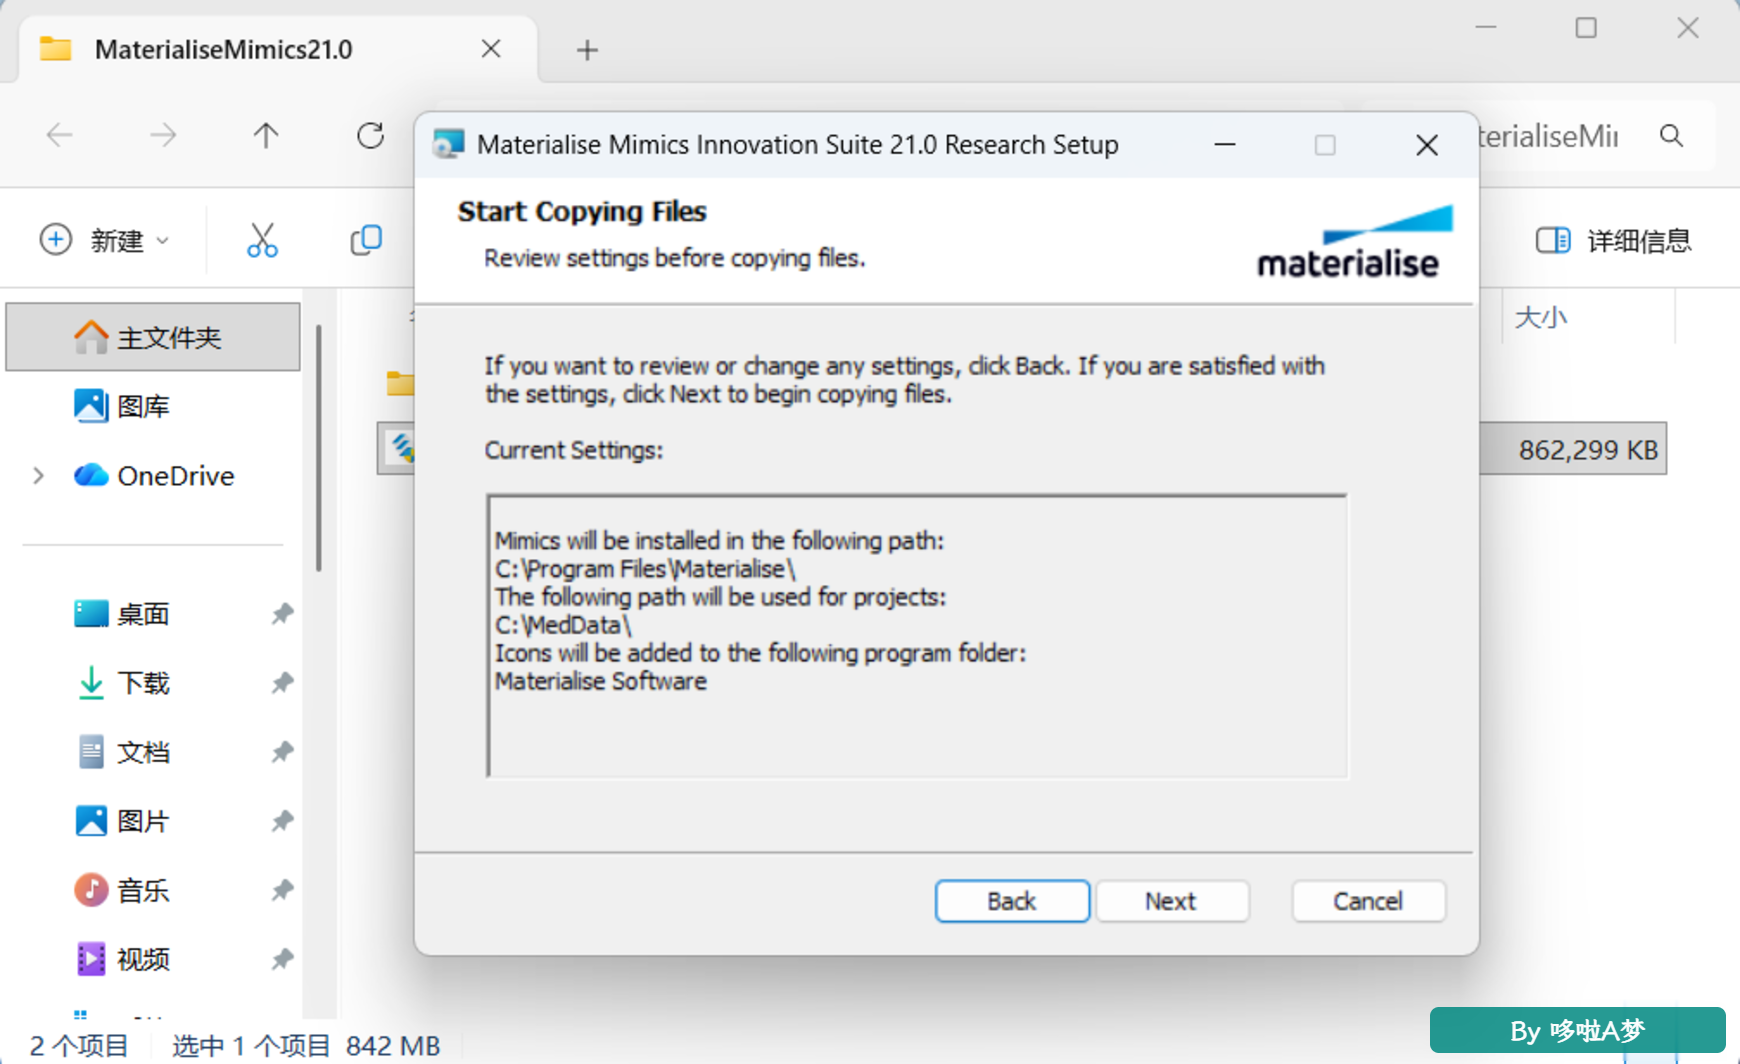Go back in File Explorer
The height and width of the screenshot is (1064, 1740).
60,135
